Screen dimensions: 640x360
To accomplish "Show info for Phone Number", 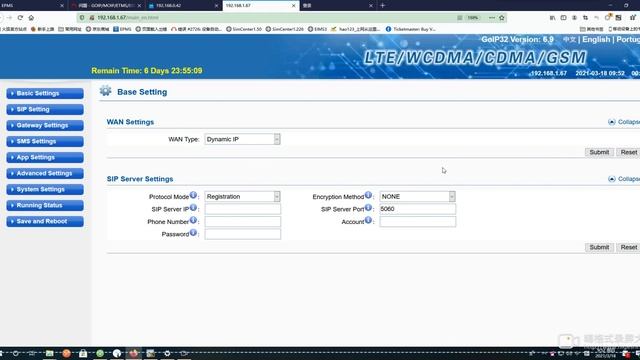I will point(193,220).
